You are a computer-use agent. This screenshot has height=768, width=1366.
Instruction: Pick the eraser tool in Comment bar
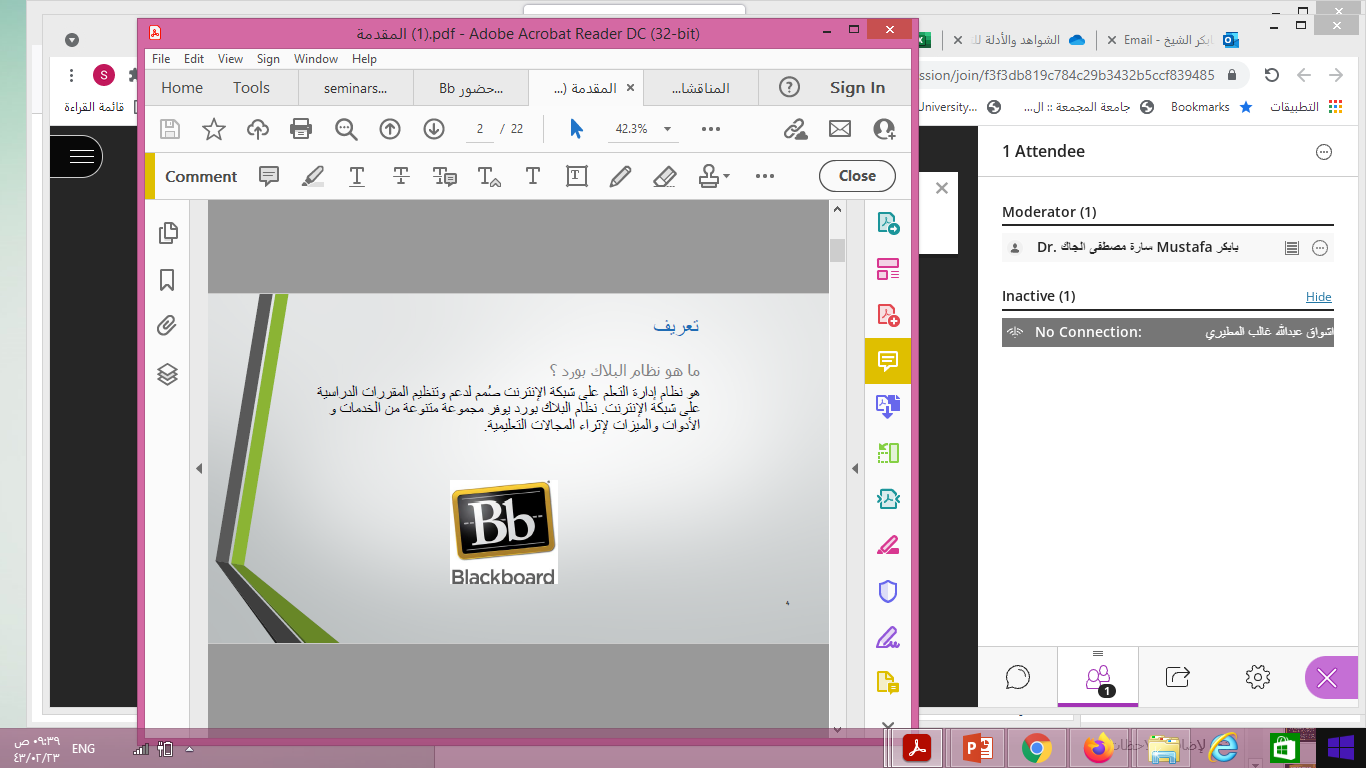click(x=665, y=176)
